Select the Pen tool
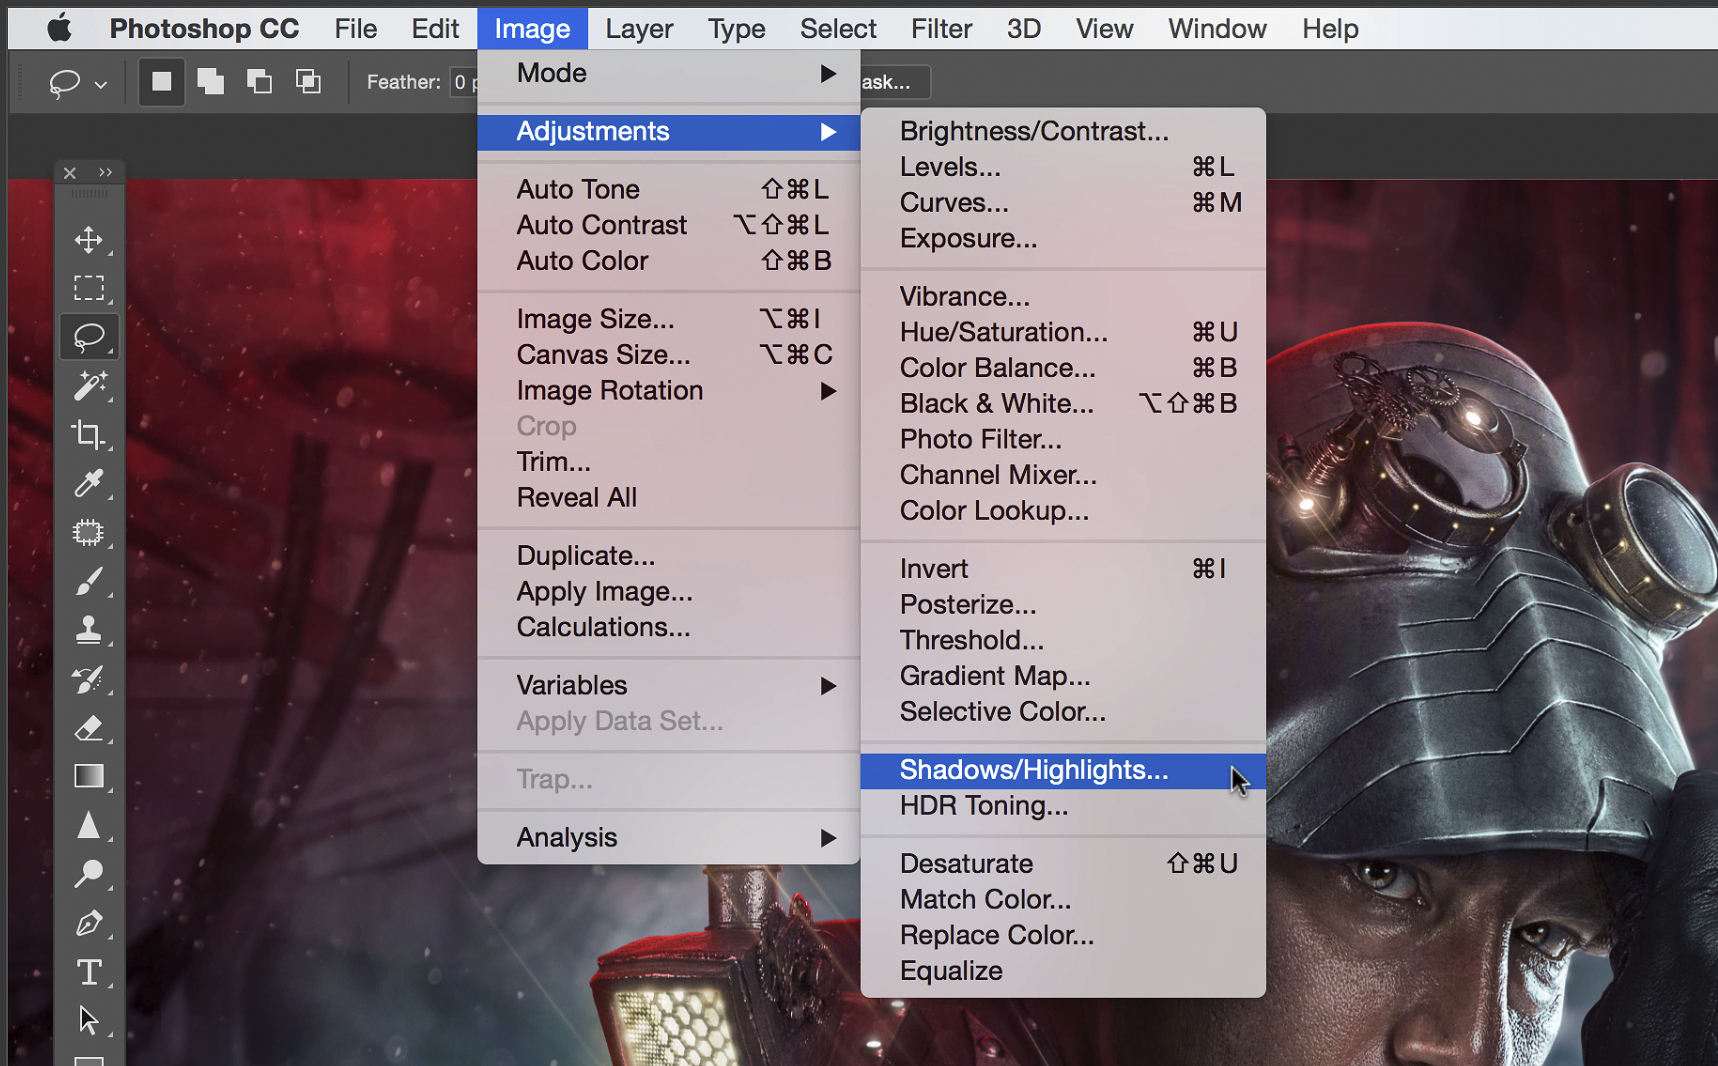Viewport: 1718px width, 1066px height. coord(89,923)
